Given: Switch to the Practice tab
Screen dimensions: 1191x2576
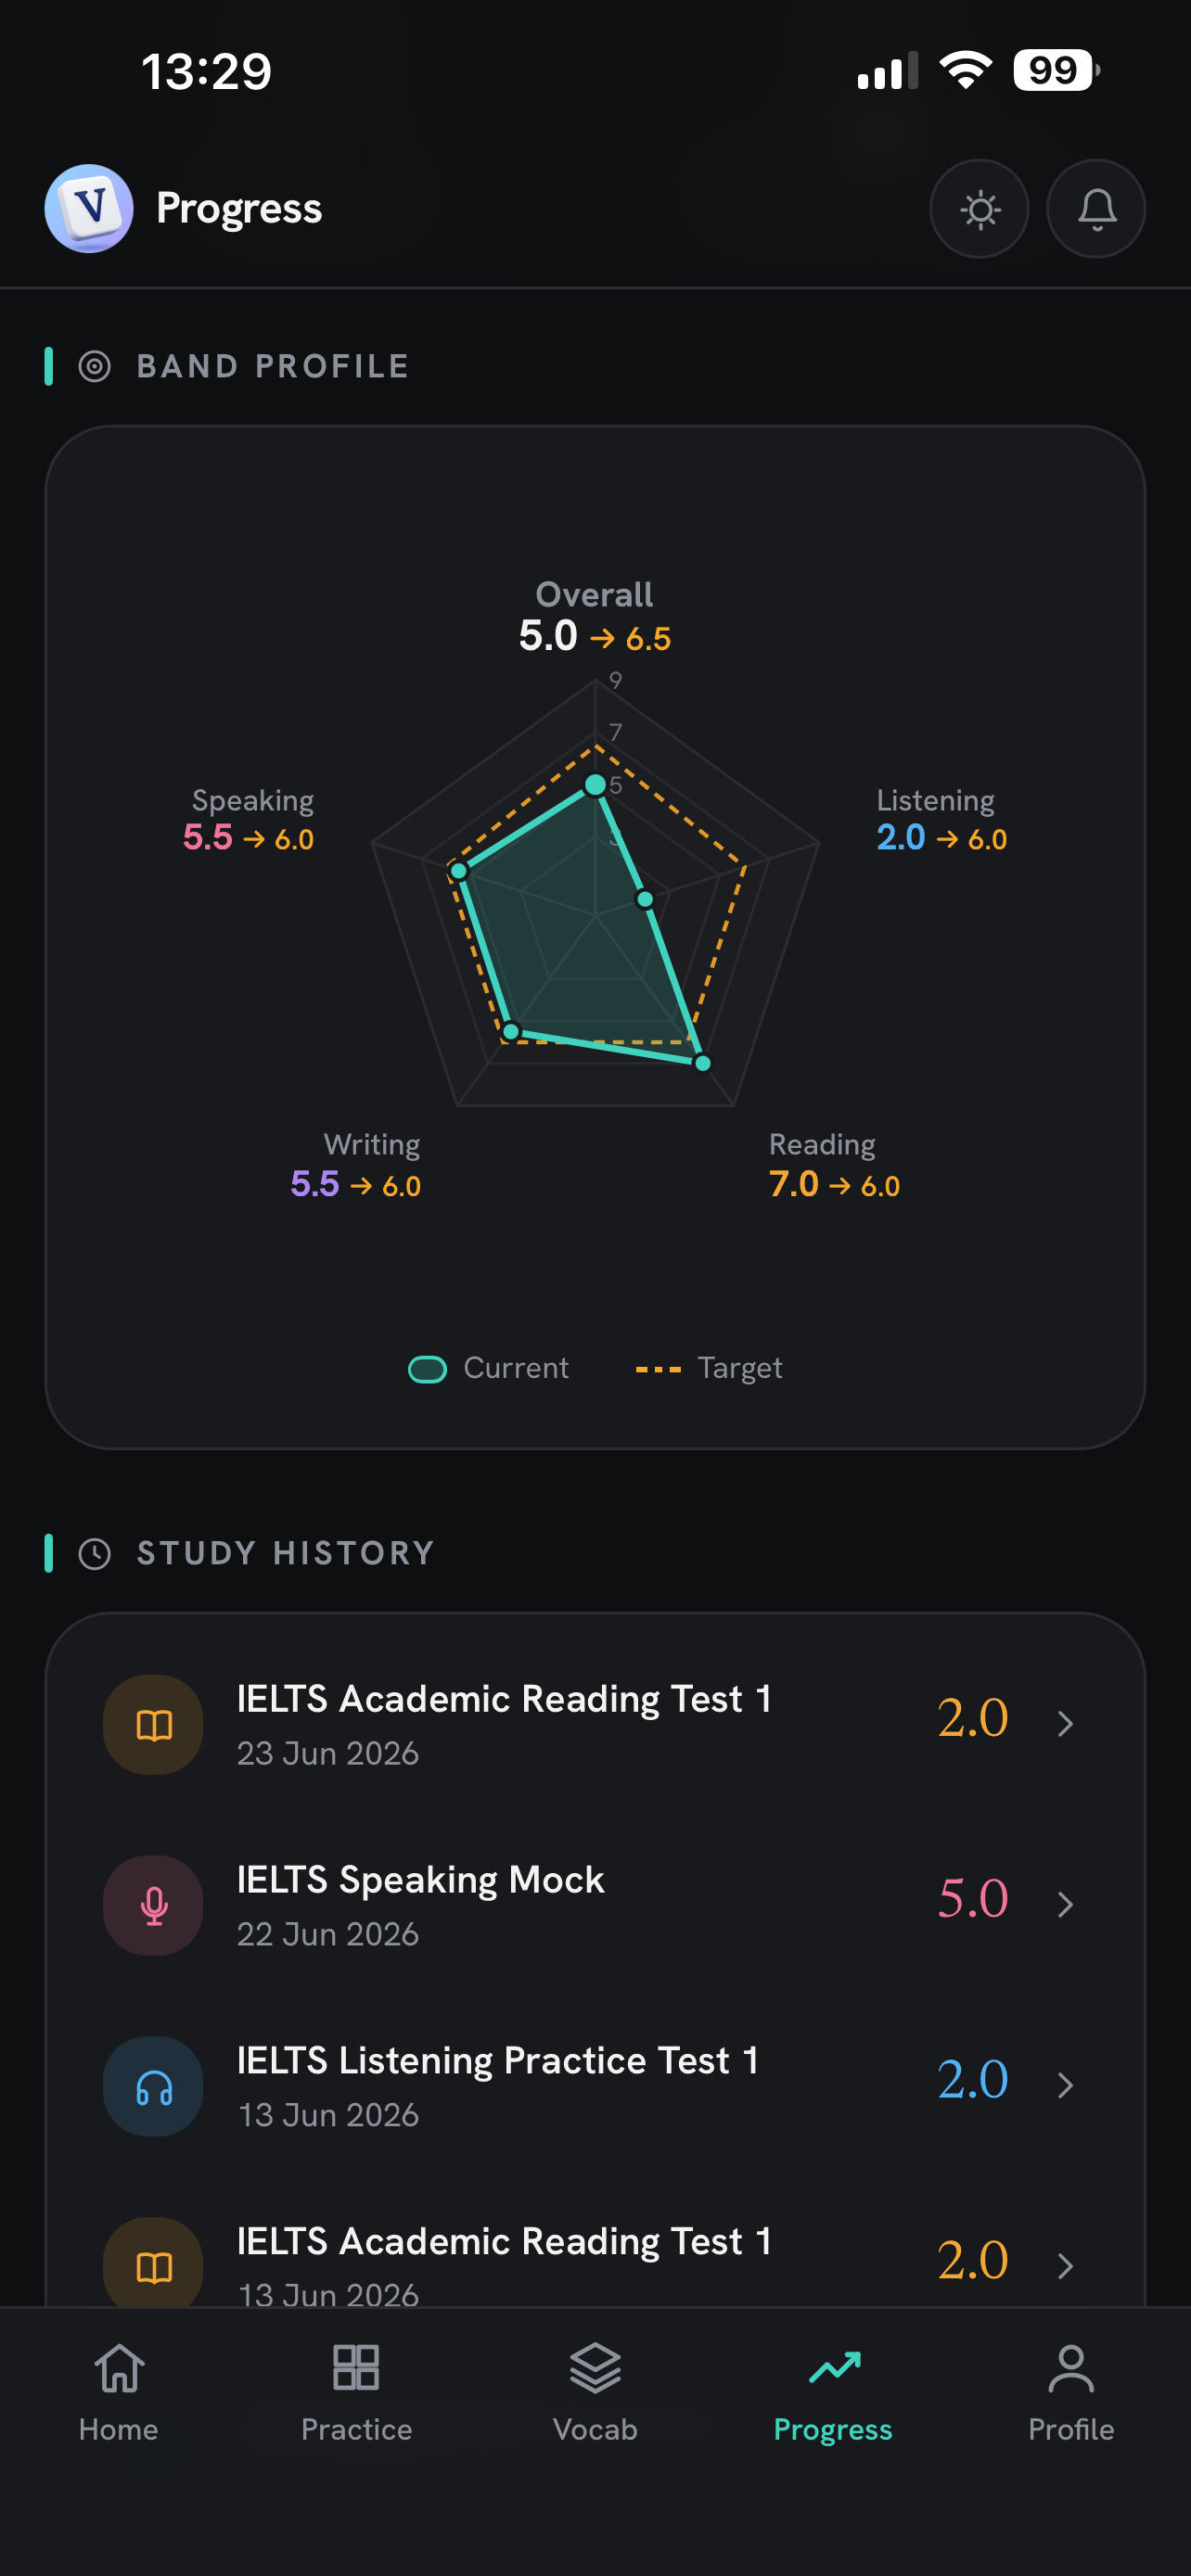Looking at the screenshot, I should (357, 2393).
